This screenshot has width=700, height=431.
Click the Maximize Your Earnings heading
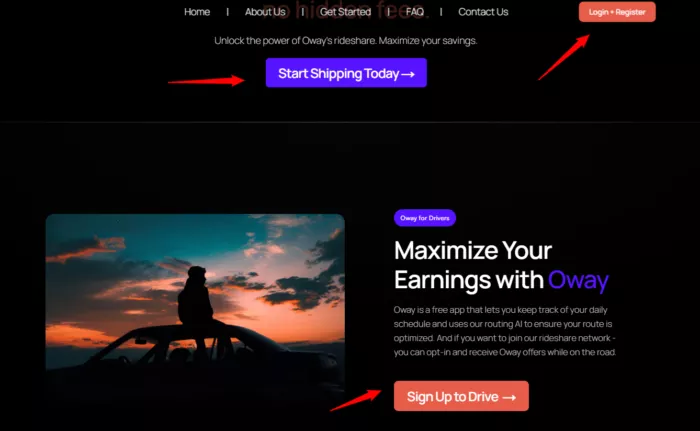501,265
